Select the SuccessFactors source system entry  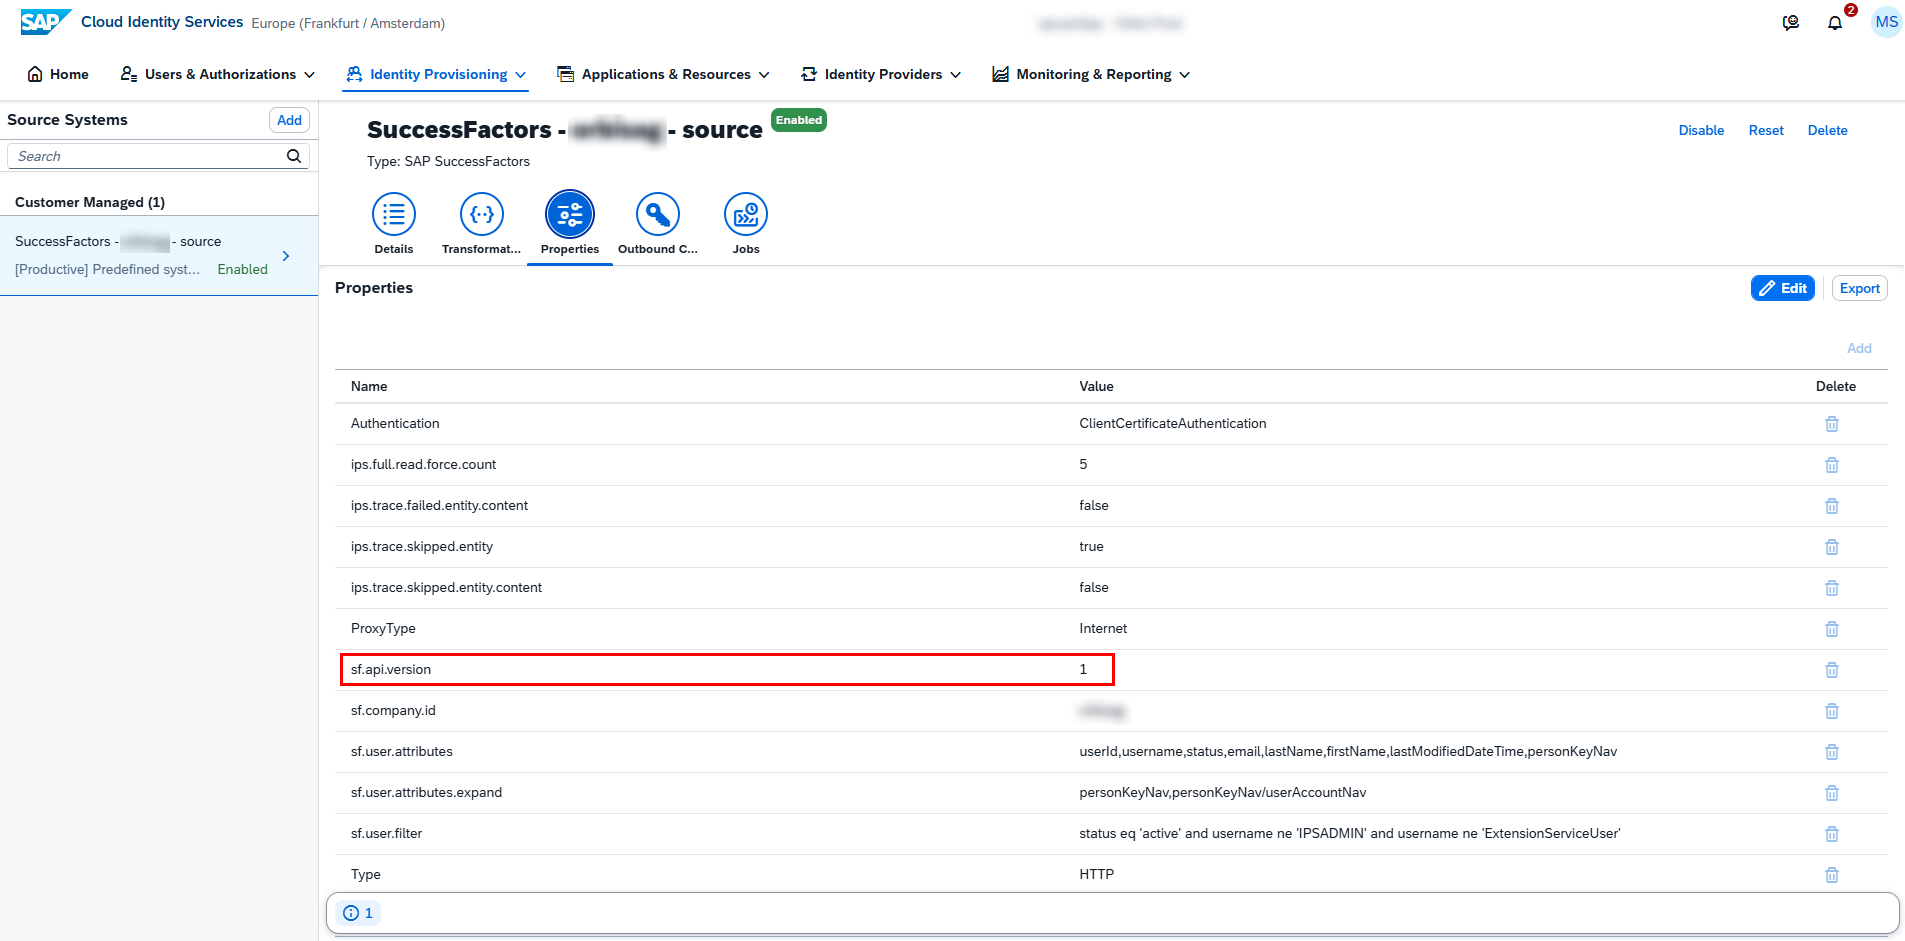(x=159, y=255)
